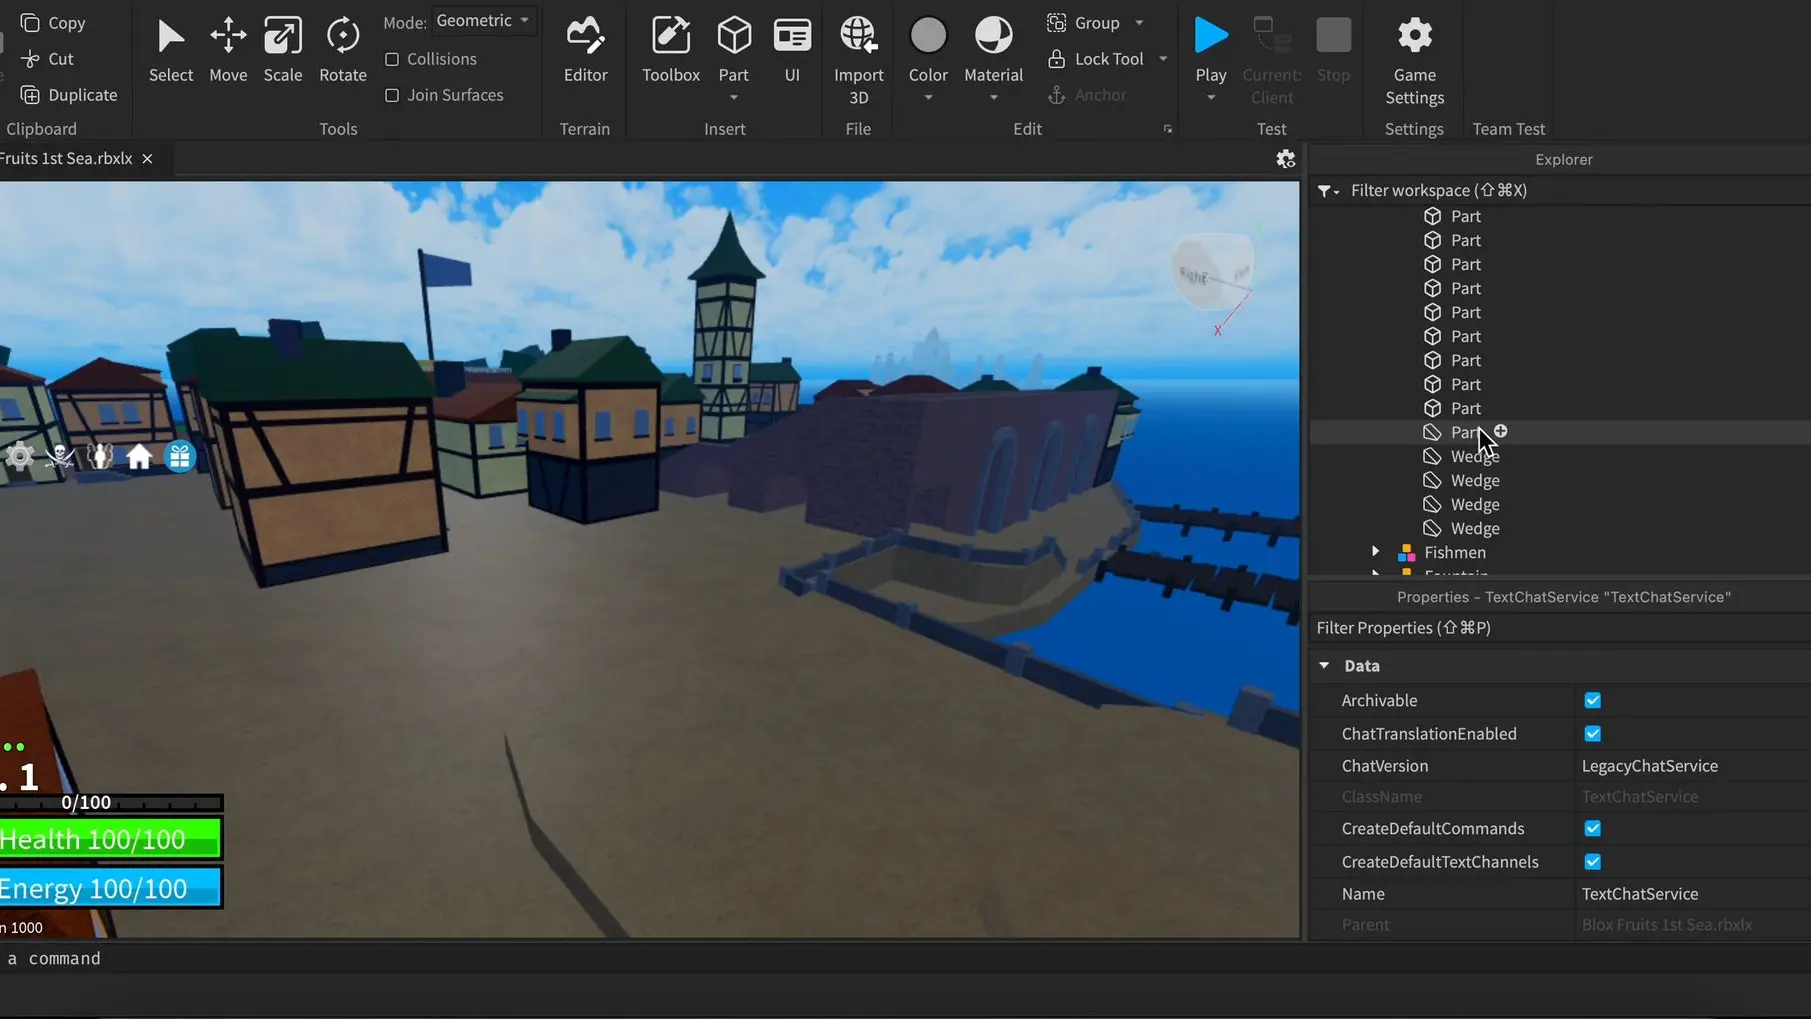Toggle the Join Surfaces checkbox

click(392, 95)
